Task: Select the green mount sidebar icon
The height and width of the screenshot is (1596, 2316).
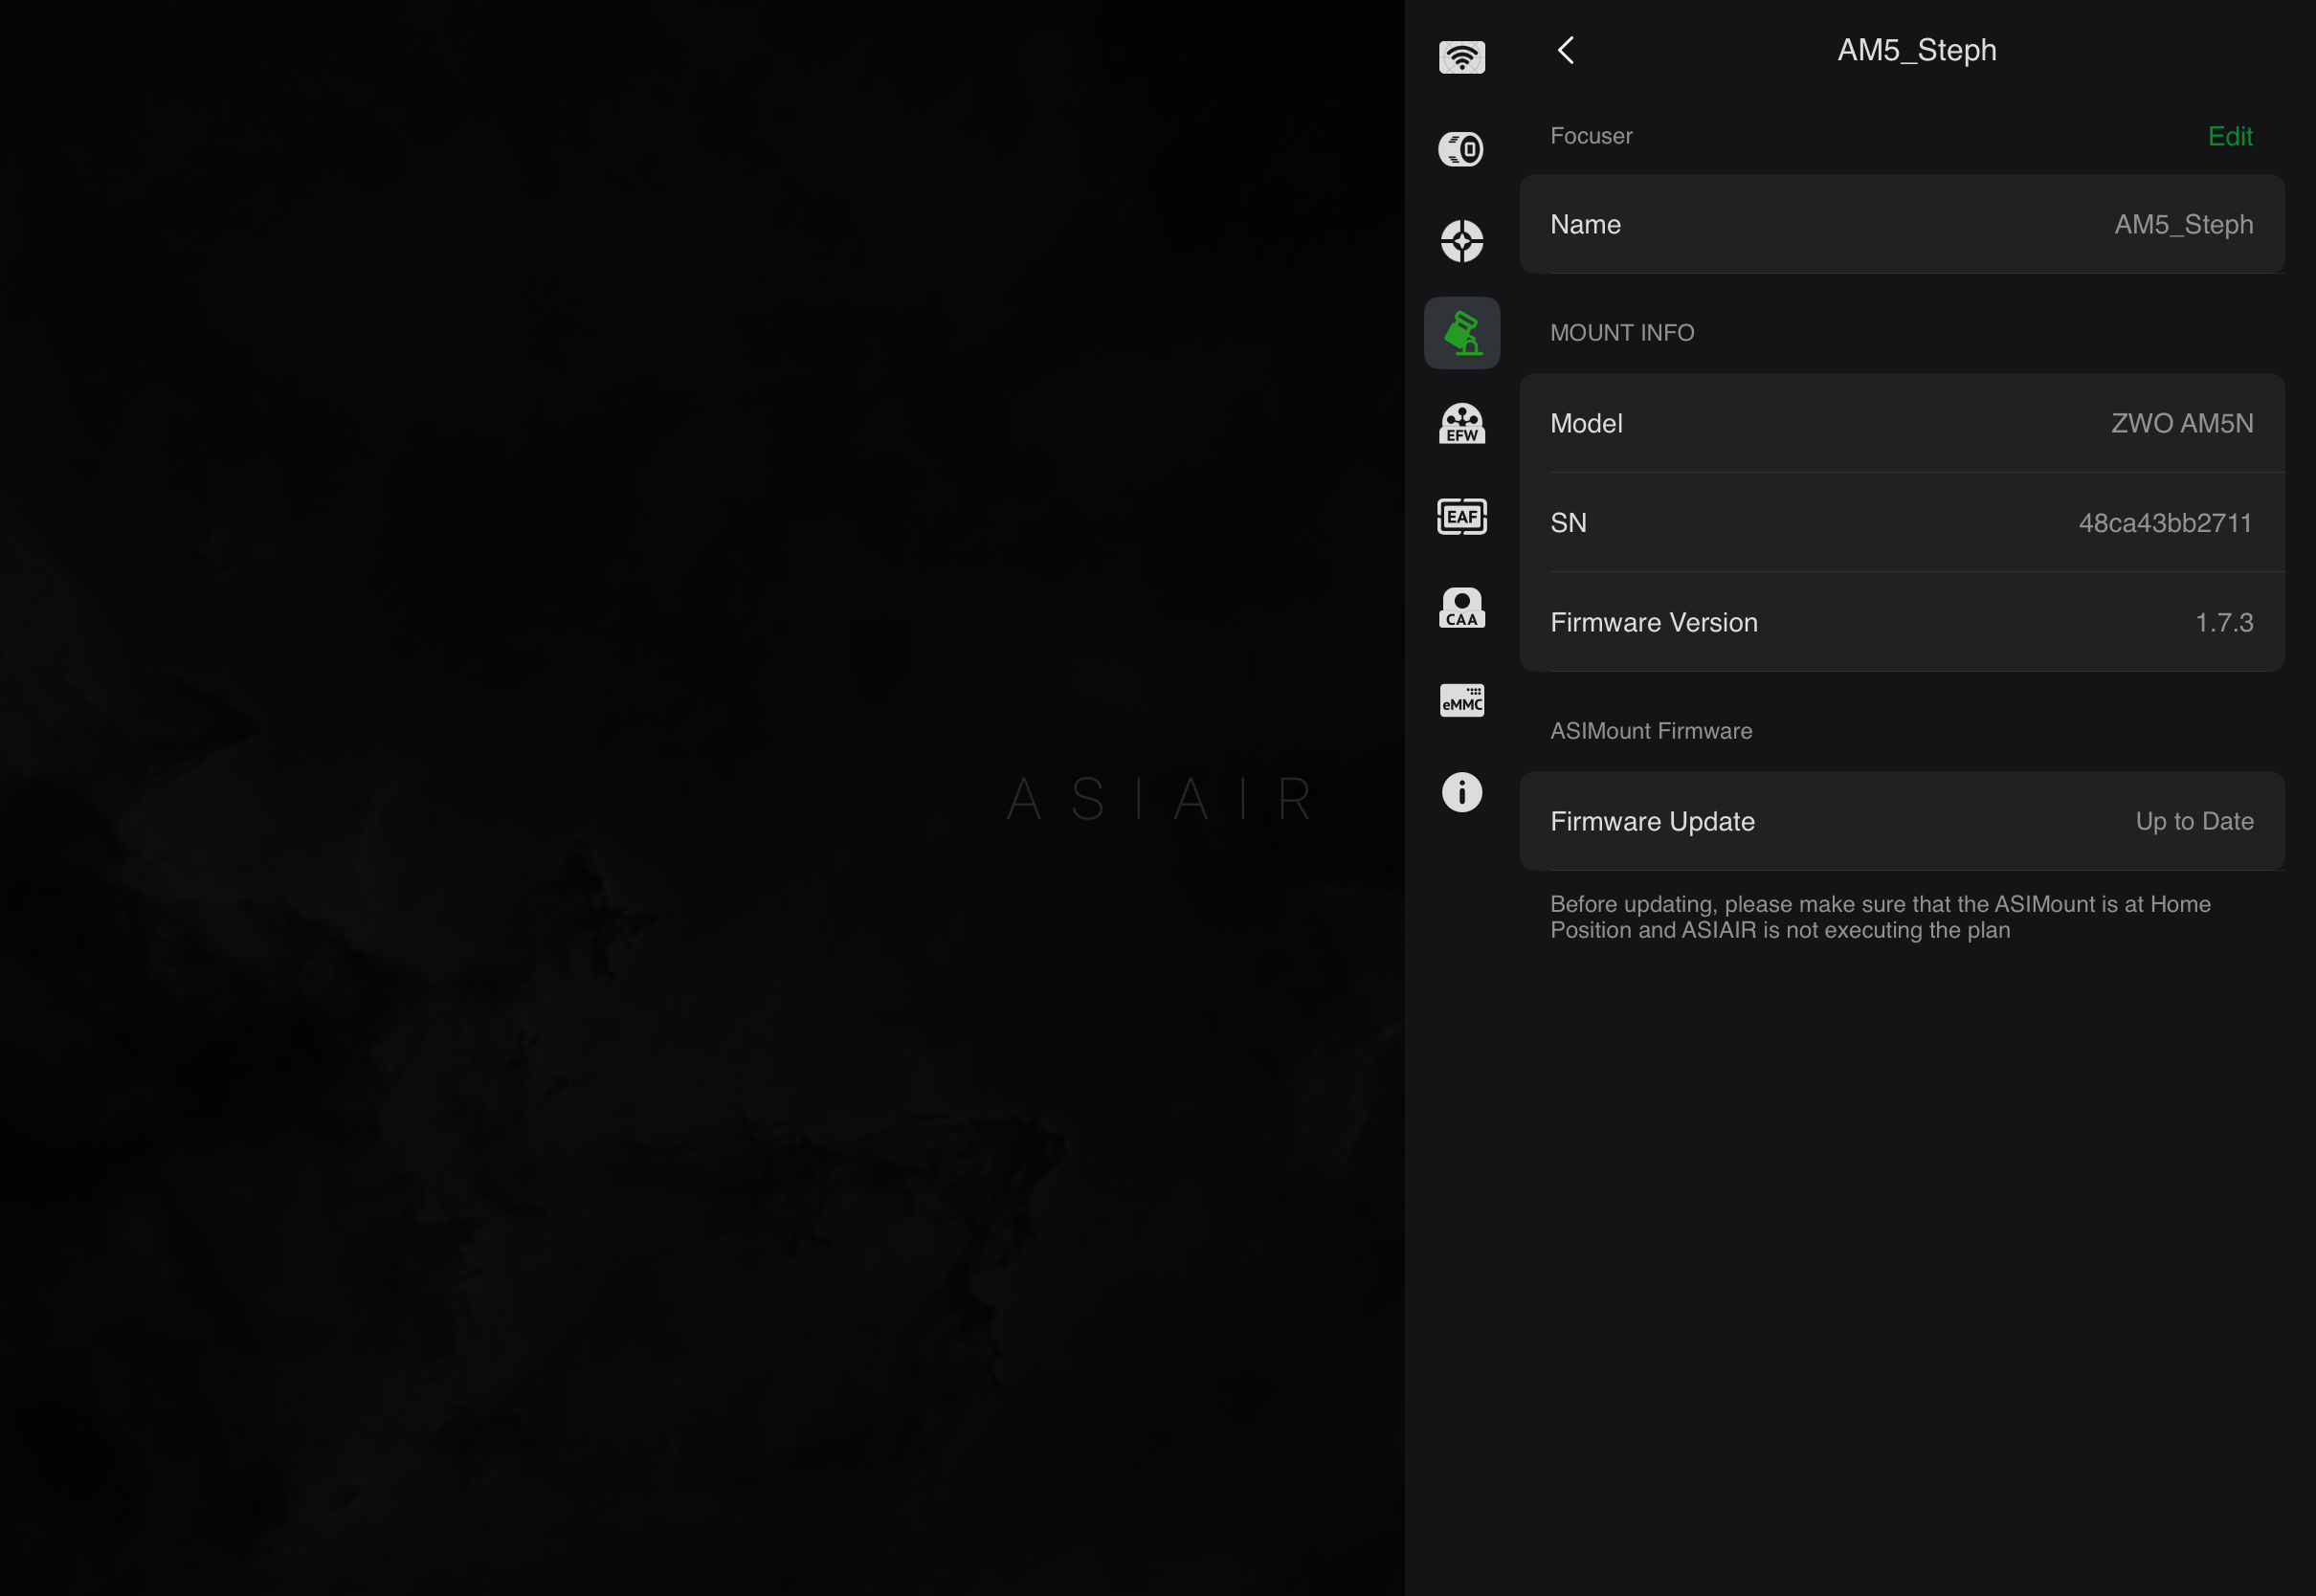Action: 1461,333
